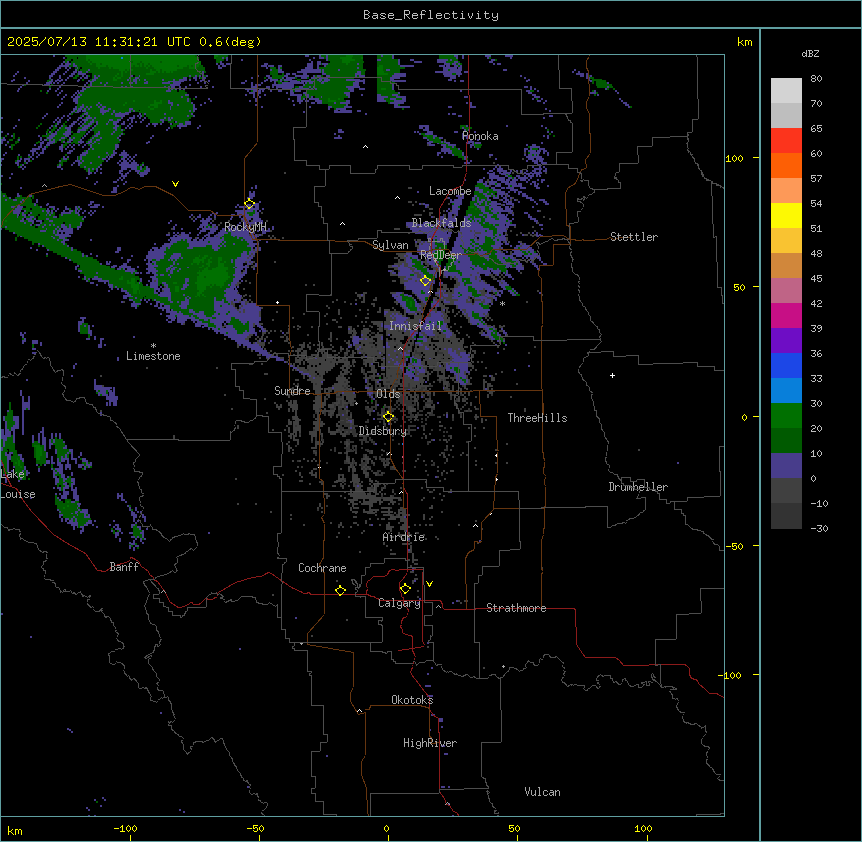
Task: Pick the brown 45-48 dBZ legend swatch
Action: pyautogui.click(x=786, y=265)
